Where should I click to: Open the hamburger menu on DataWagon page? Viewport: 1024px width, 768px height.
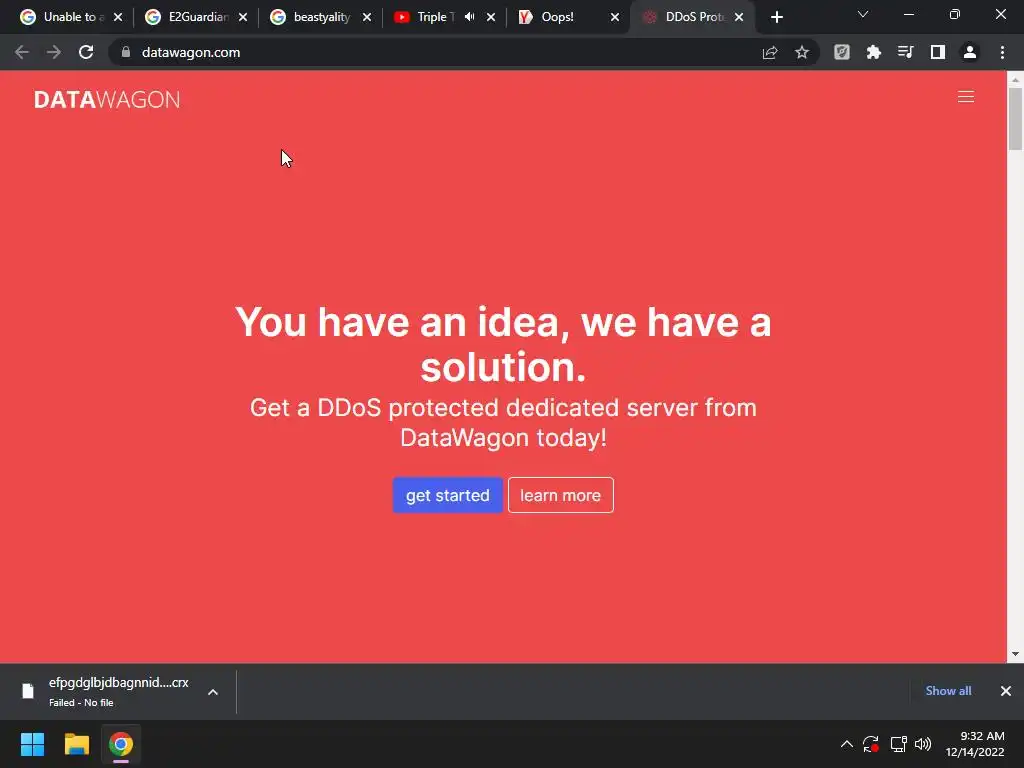(x=965, y=97)
